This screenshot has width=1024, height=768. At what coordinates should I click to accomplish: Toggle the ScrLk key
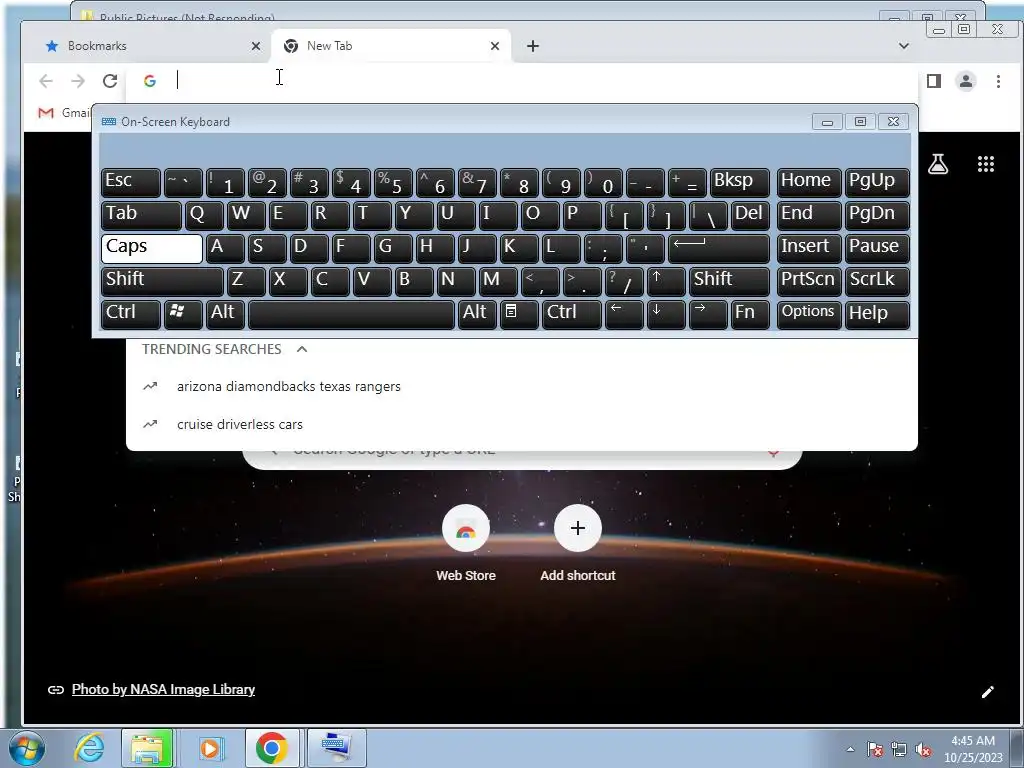pos(877,281)
